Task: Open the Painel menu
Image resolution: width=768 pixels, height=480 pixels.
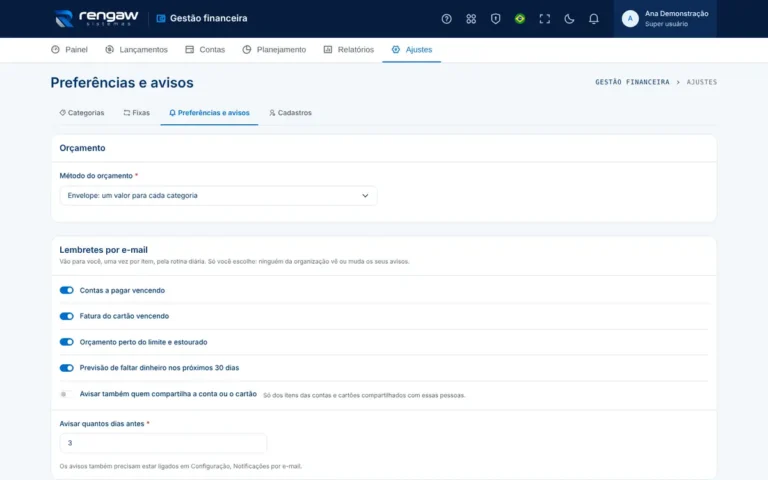Action: (69, 49)
